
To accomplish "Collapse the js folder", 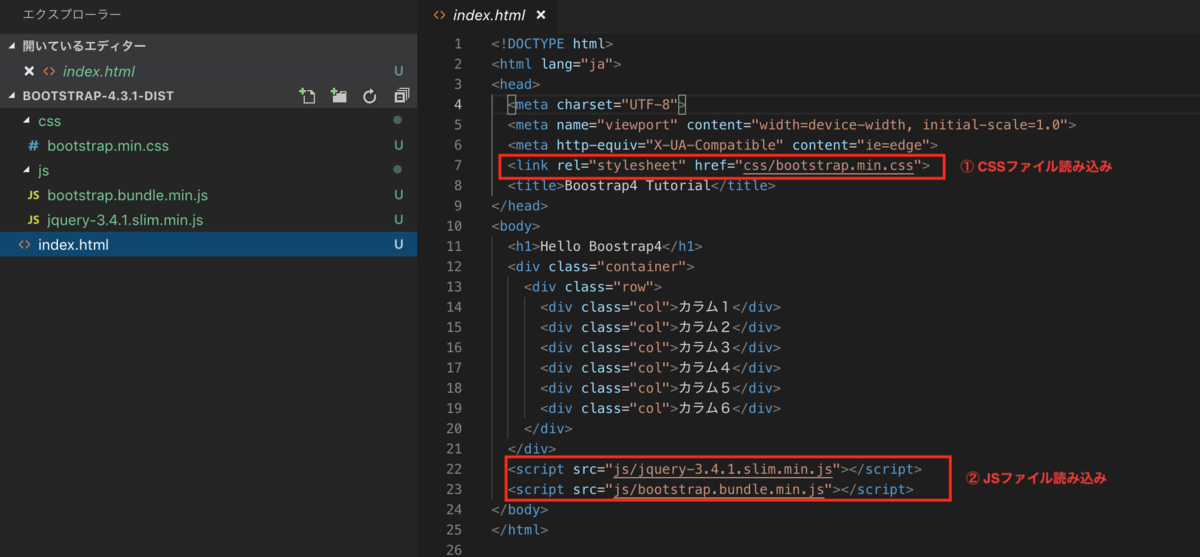I will click(208, 171).
